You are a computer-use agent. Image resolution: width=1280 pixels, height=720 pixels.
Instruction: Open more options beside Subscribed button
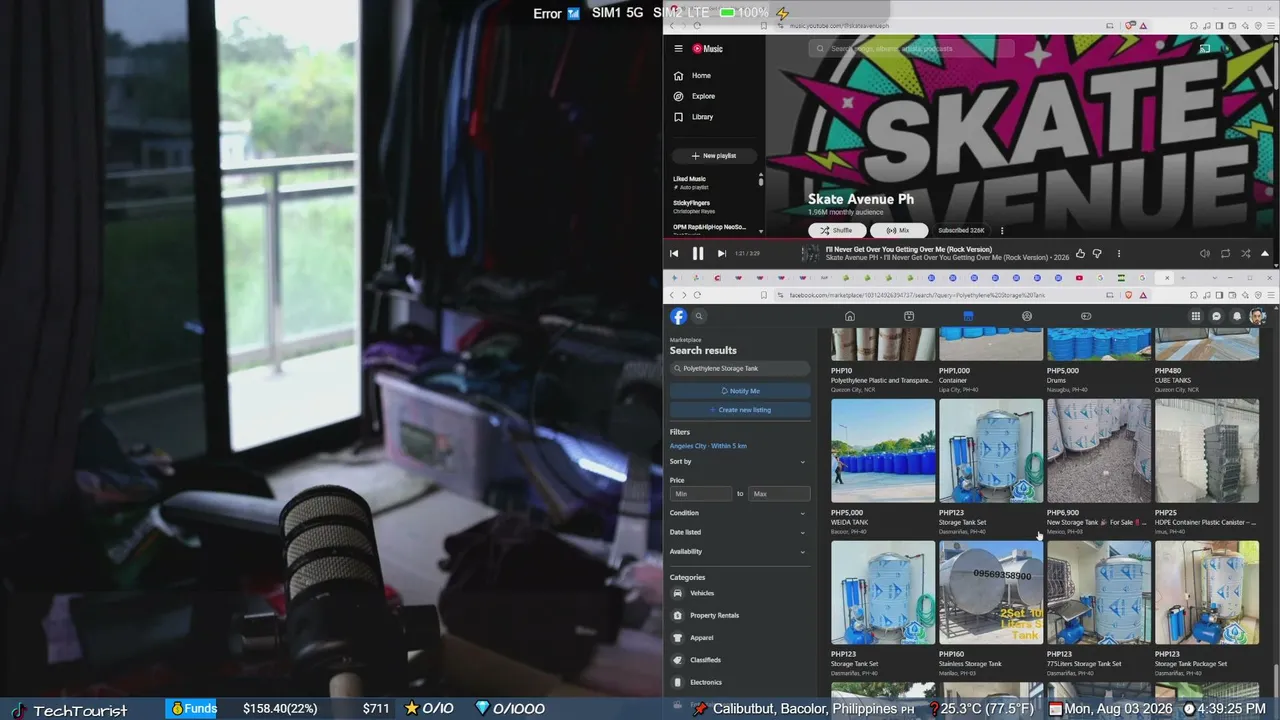coord(1002,230)
